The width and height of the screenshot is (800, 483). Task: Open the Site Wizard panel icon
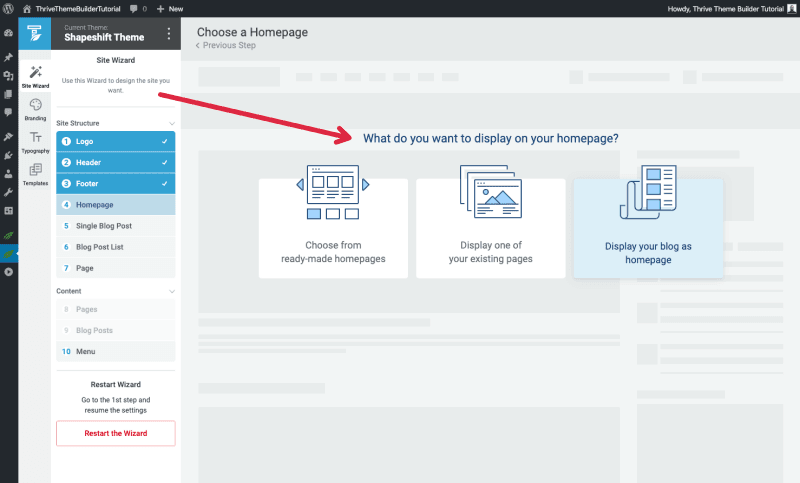(x=35, y=76)
